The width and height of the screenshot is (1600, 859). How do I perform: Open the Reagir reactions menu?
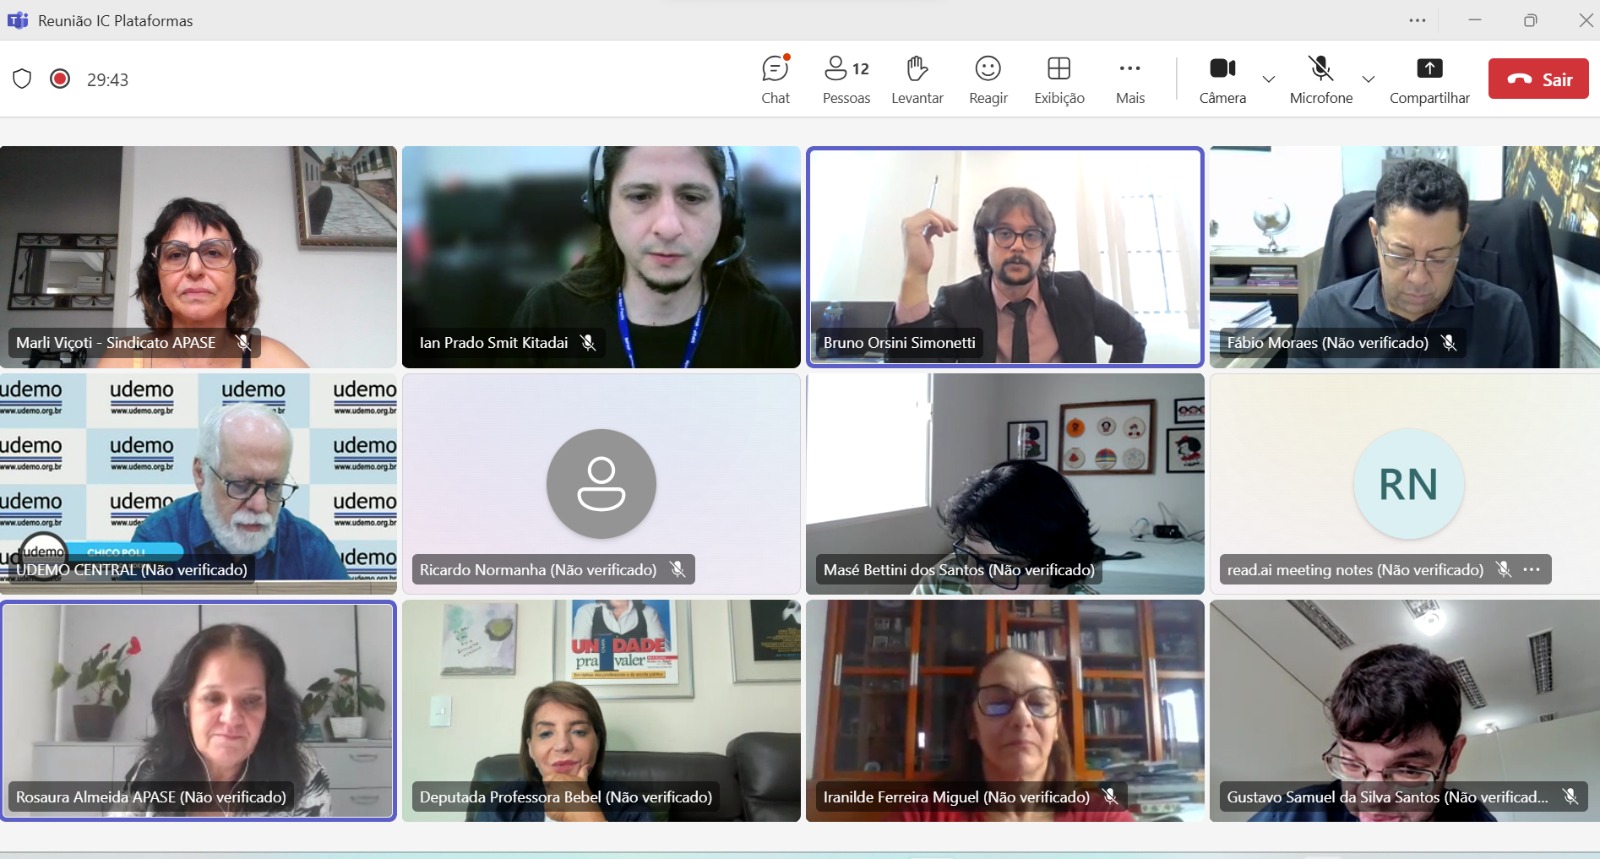pyautogui.click(x=988, y=79)
